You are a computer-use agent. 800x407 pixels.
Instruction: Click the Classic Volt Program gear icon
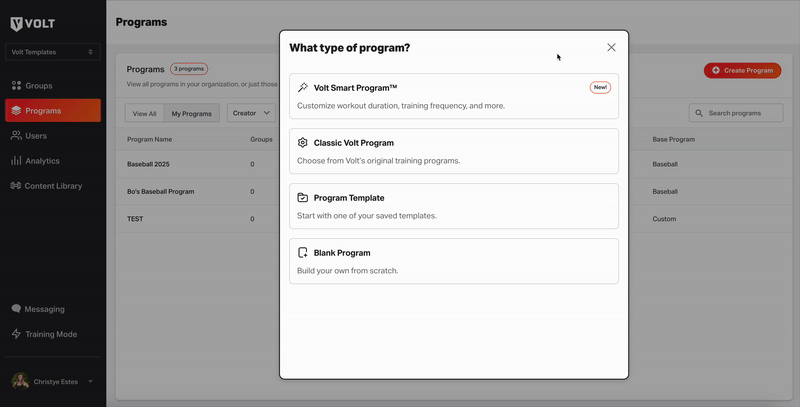pos(303,143)
